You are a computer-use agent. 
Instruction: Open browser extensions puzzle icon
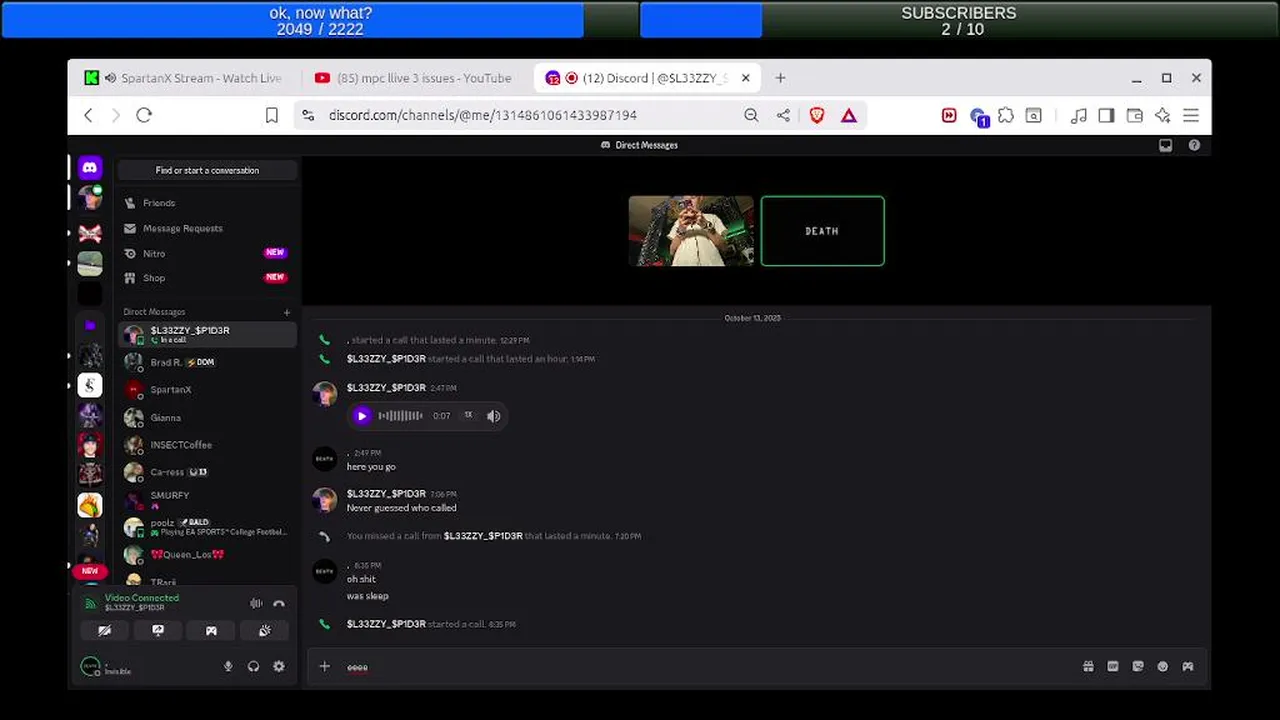tap(1006, 115)
